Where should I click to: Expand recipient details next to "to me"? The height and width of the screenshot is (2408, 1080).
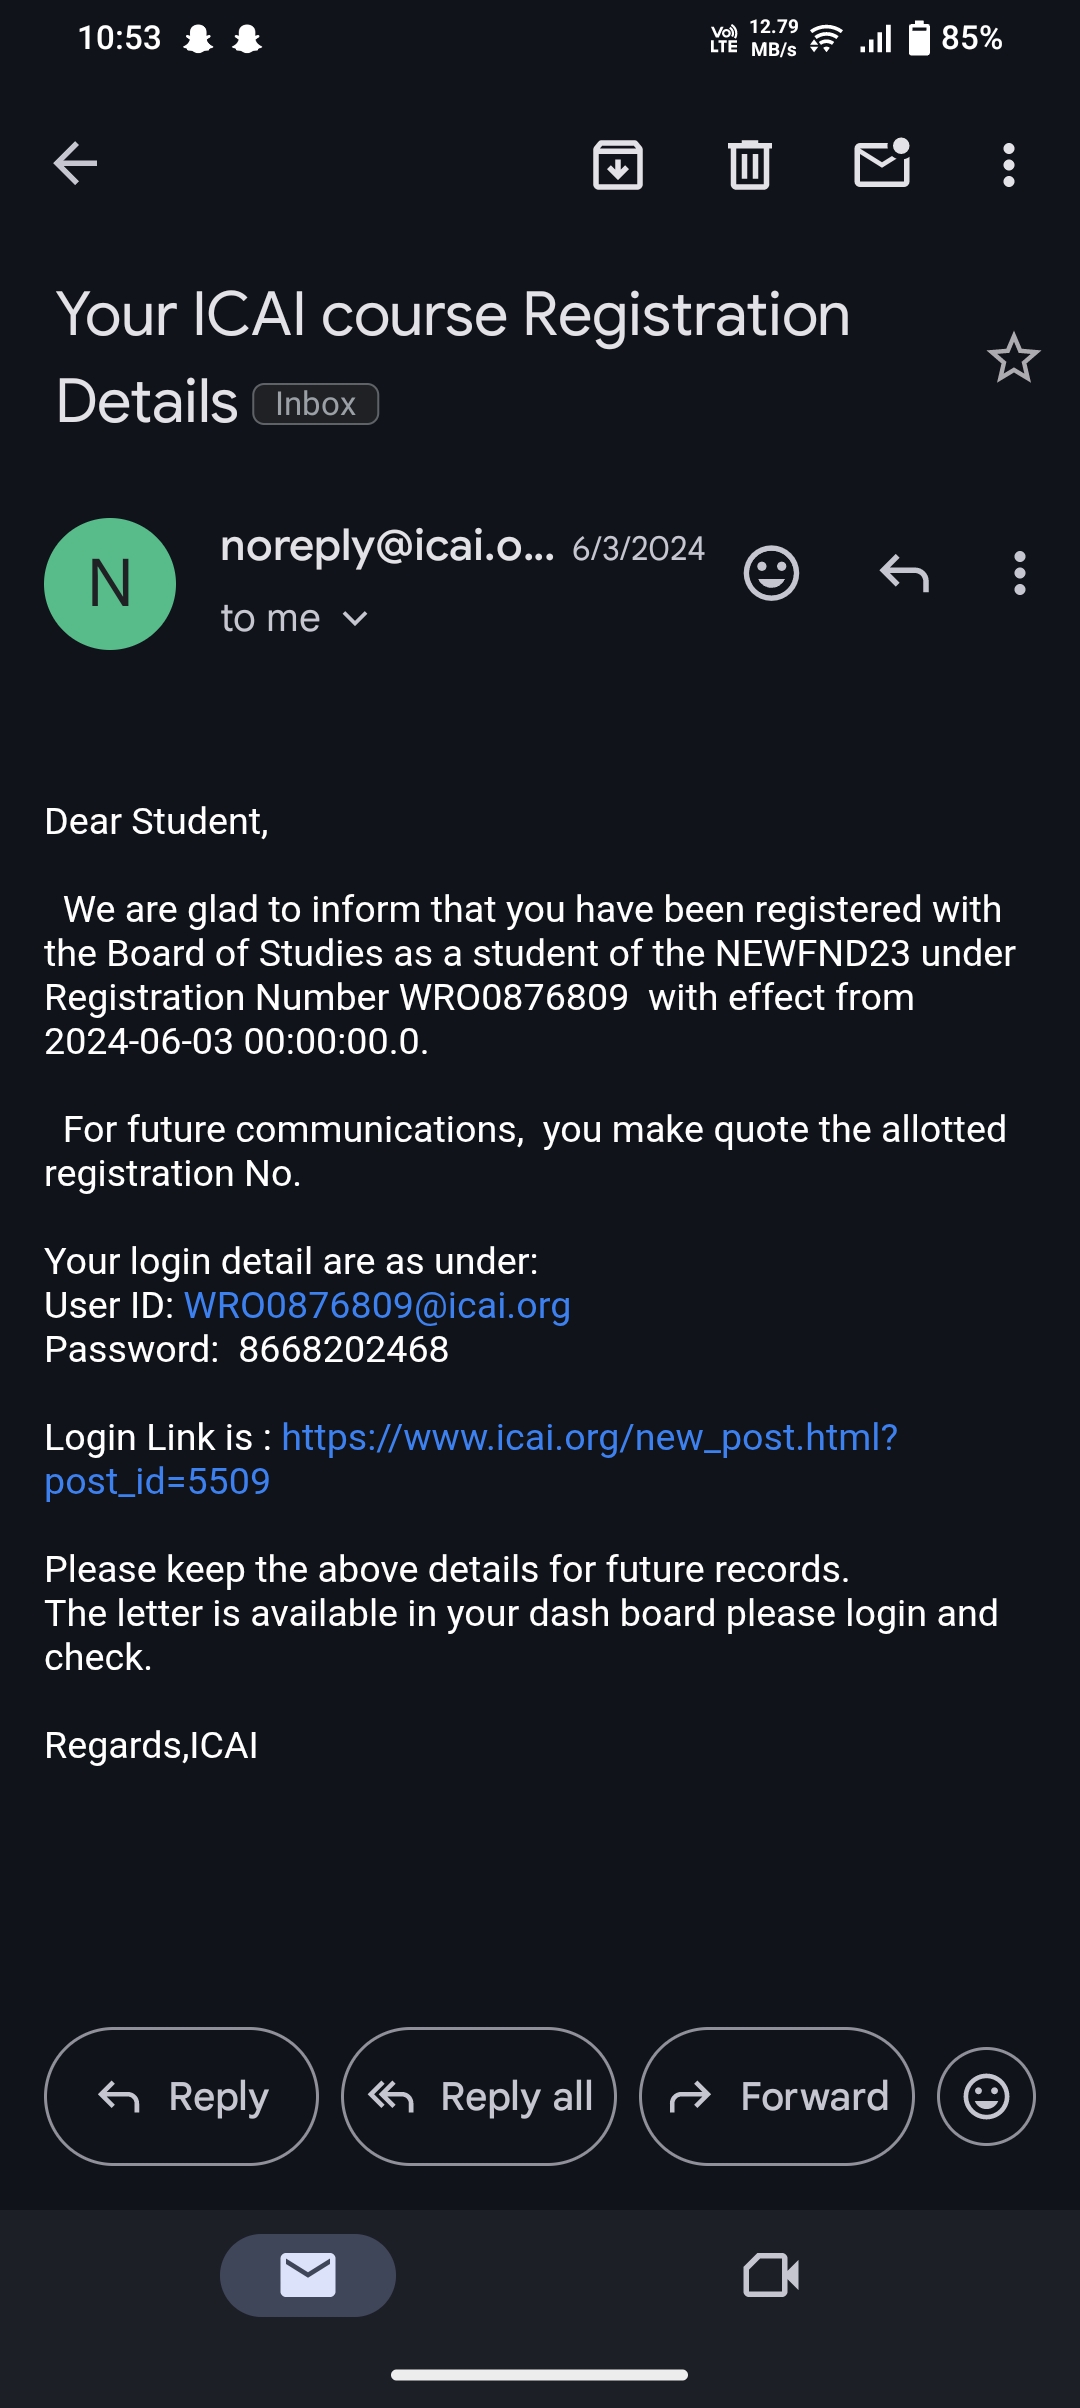coord(355,619)
